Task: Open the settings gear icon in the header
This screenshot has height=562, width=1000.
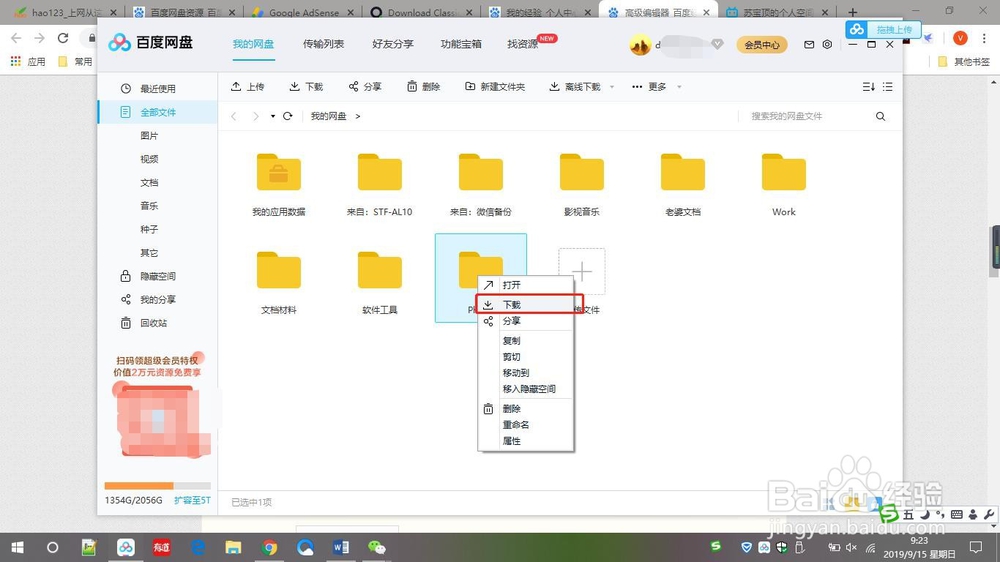Action: (827, 45)
